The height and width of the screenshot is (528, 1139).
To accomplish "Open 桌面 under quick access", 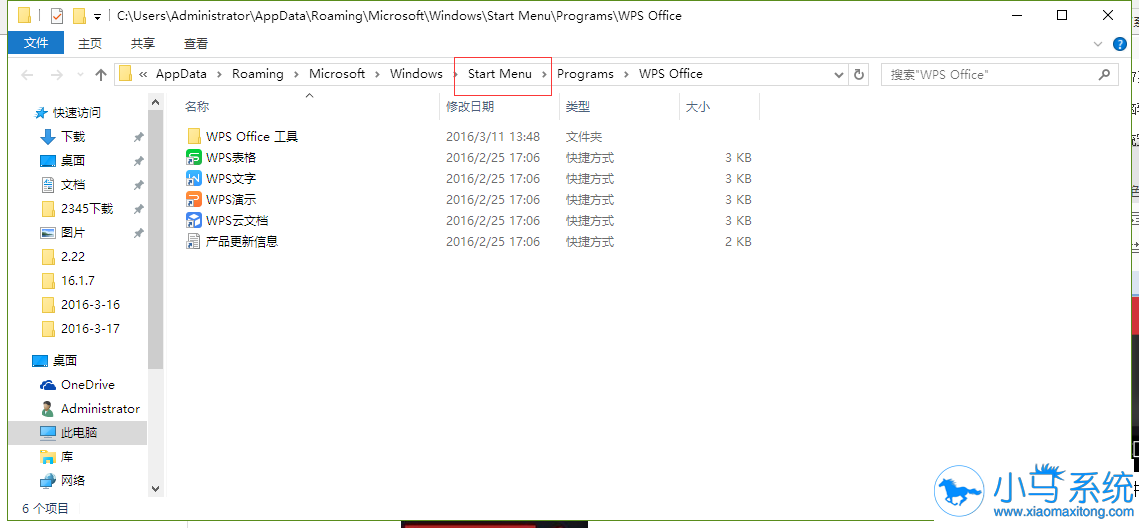I will (x=73, y=161).
